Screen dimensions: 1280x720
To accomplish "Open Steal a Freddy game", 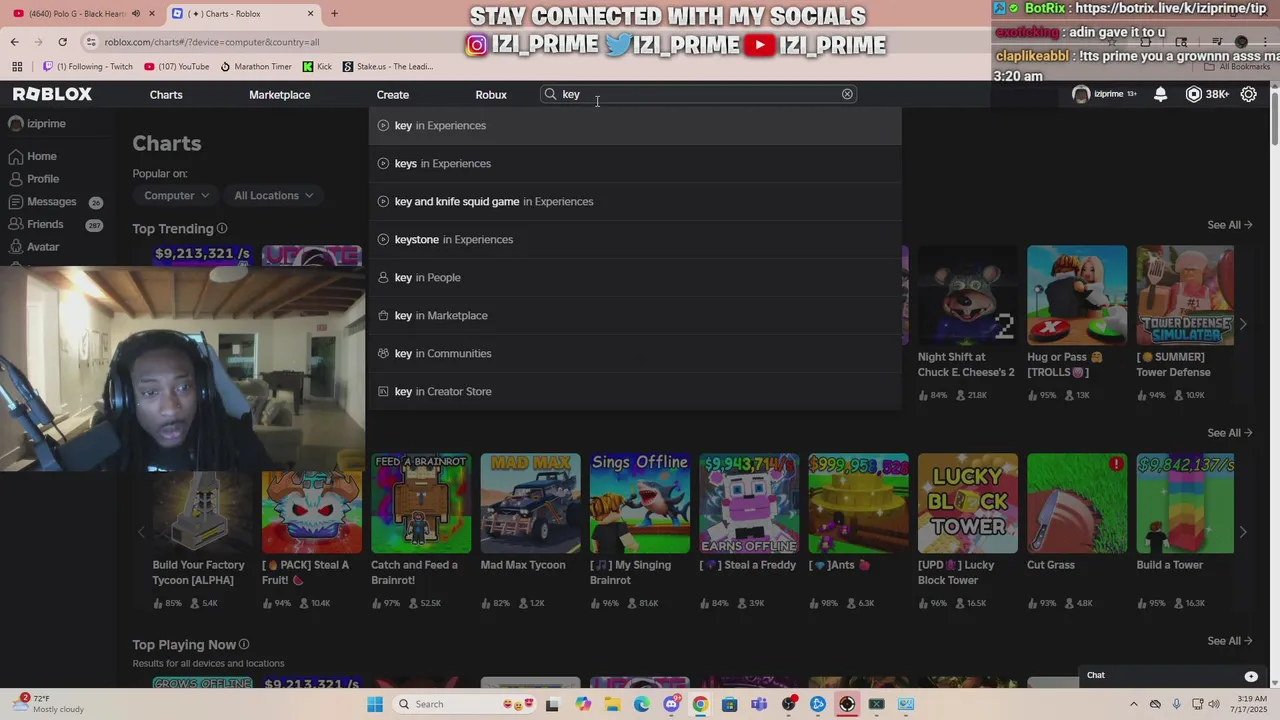I will (x=749, y=504).
